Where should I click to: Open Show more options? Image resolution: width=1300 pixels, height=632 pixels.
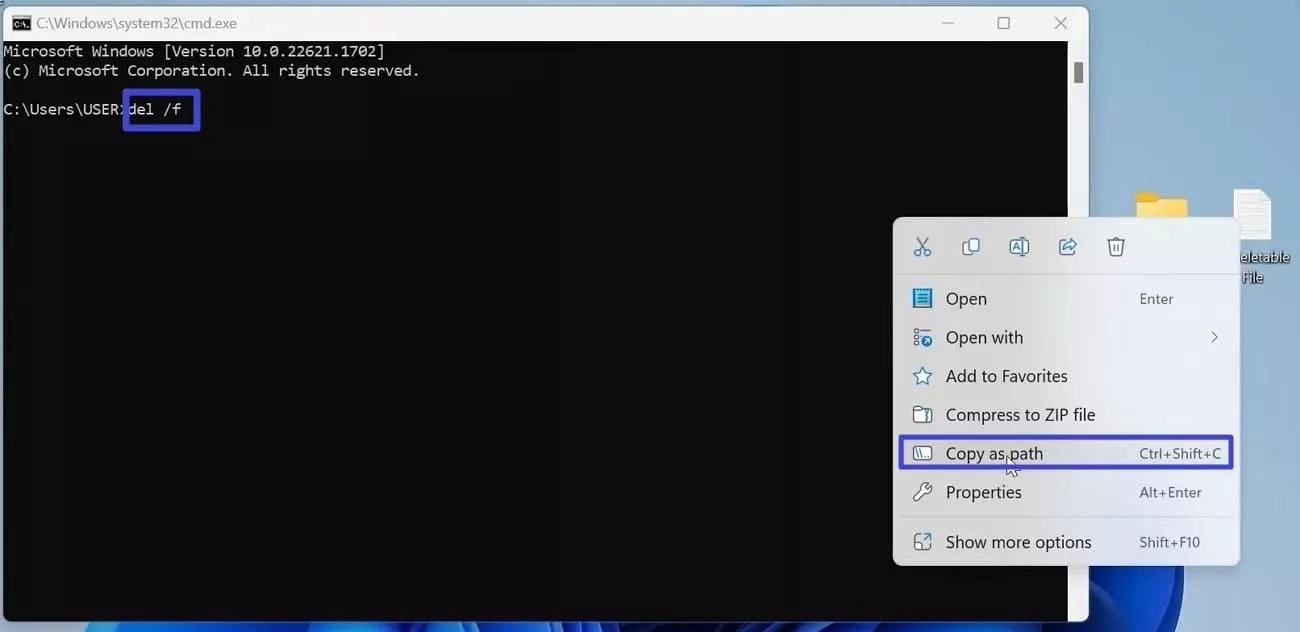(1018, 541)
